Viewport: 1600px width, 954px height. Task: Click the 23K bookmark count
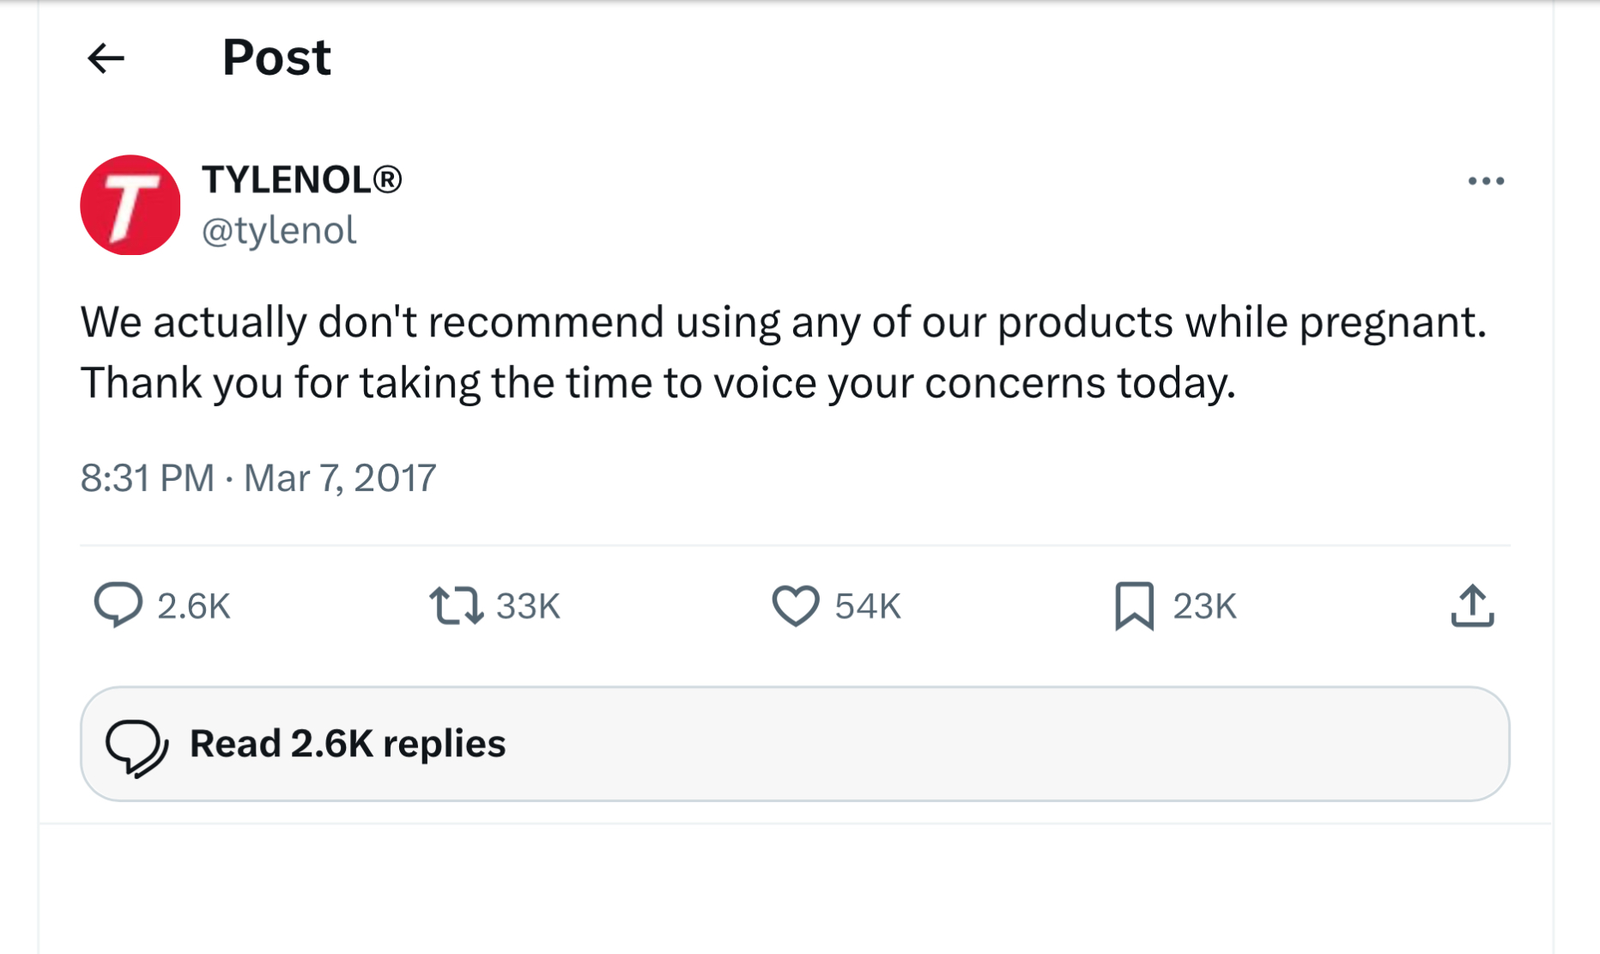(1205, 606)
